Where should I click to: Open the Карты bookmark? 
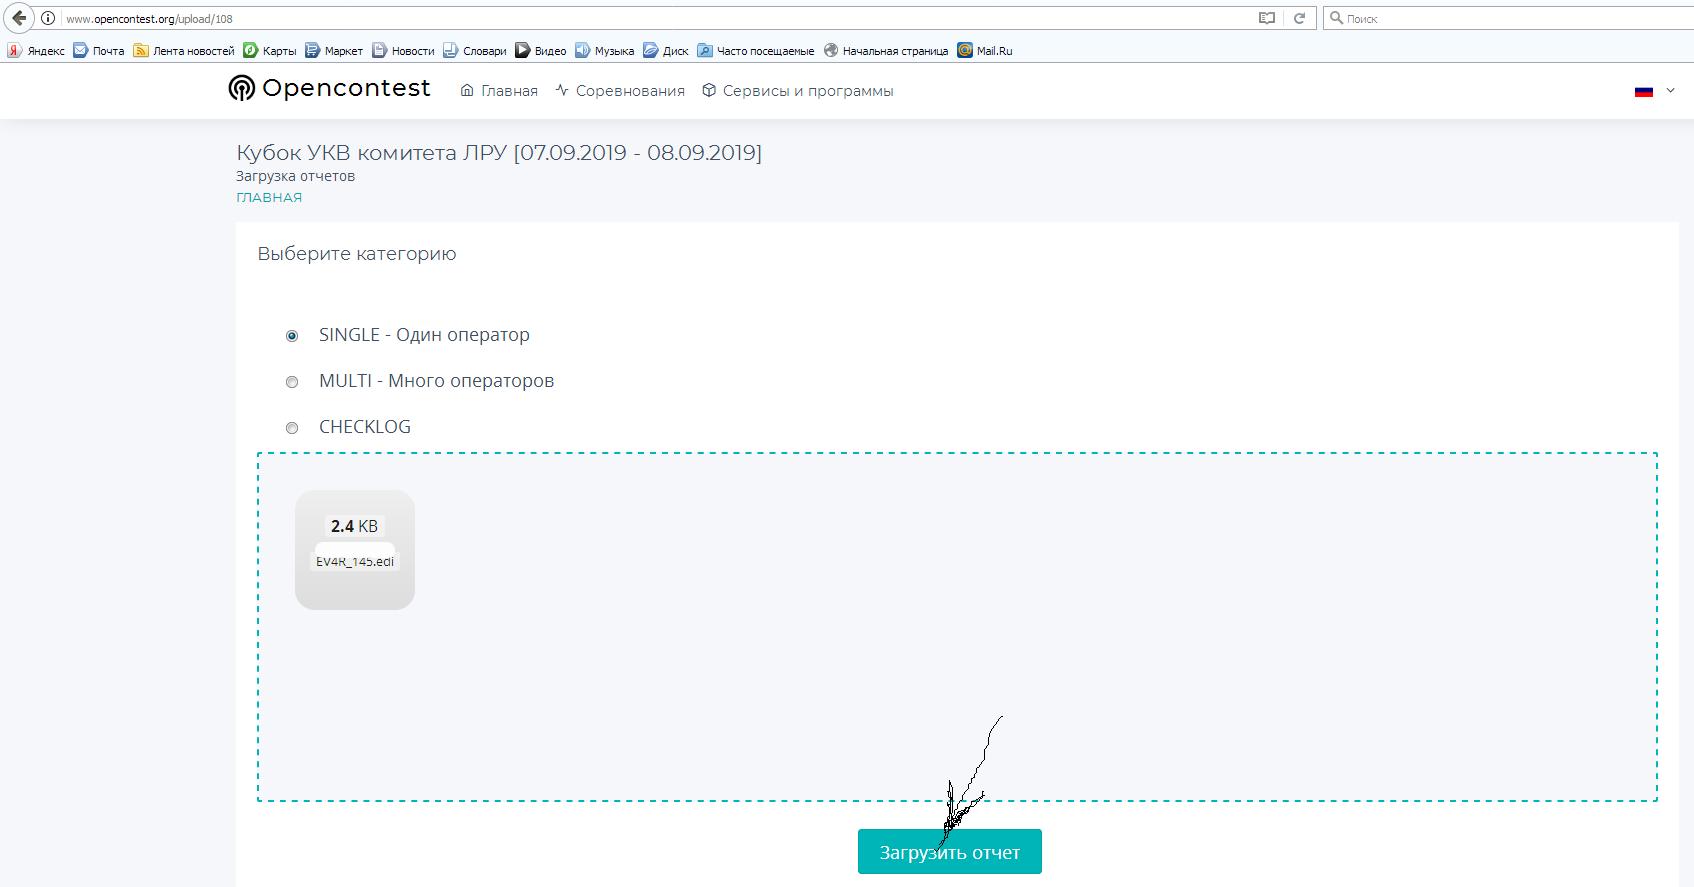point(270,51)
